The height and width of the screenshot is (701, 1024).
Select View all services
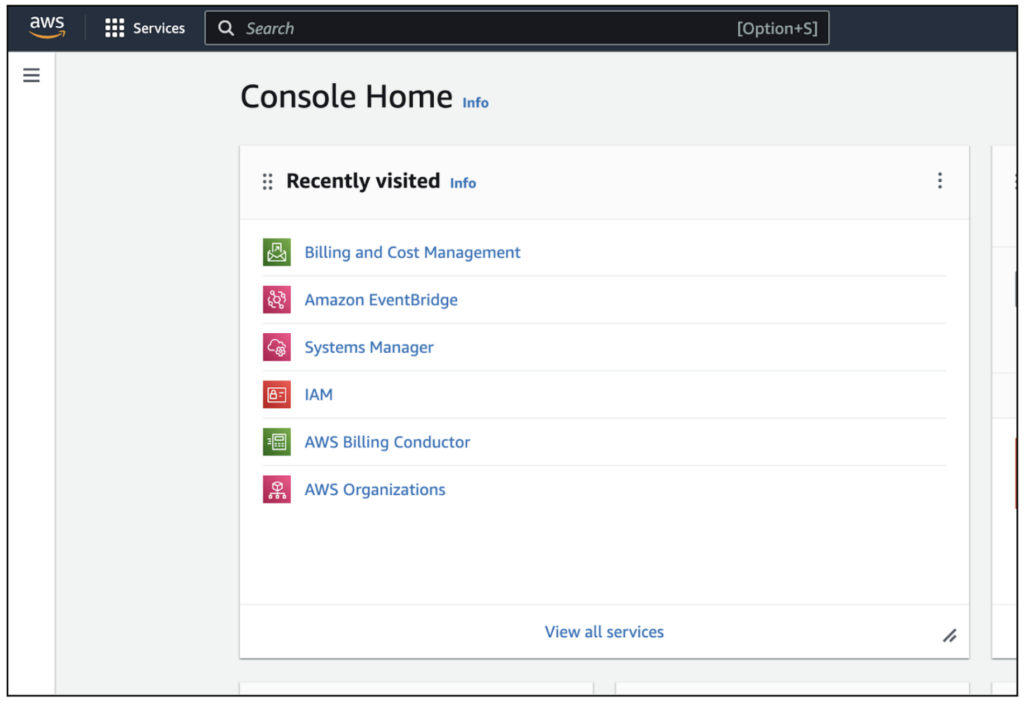[604, 632]
